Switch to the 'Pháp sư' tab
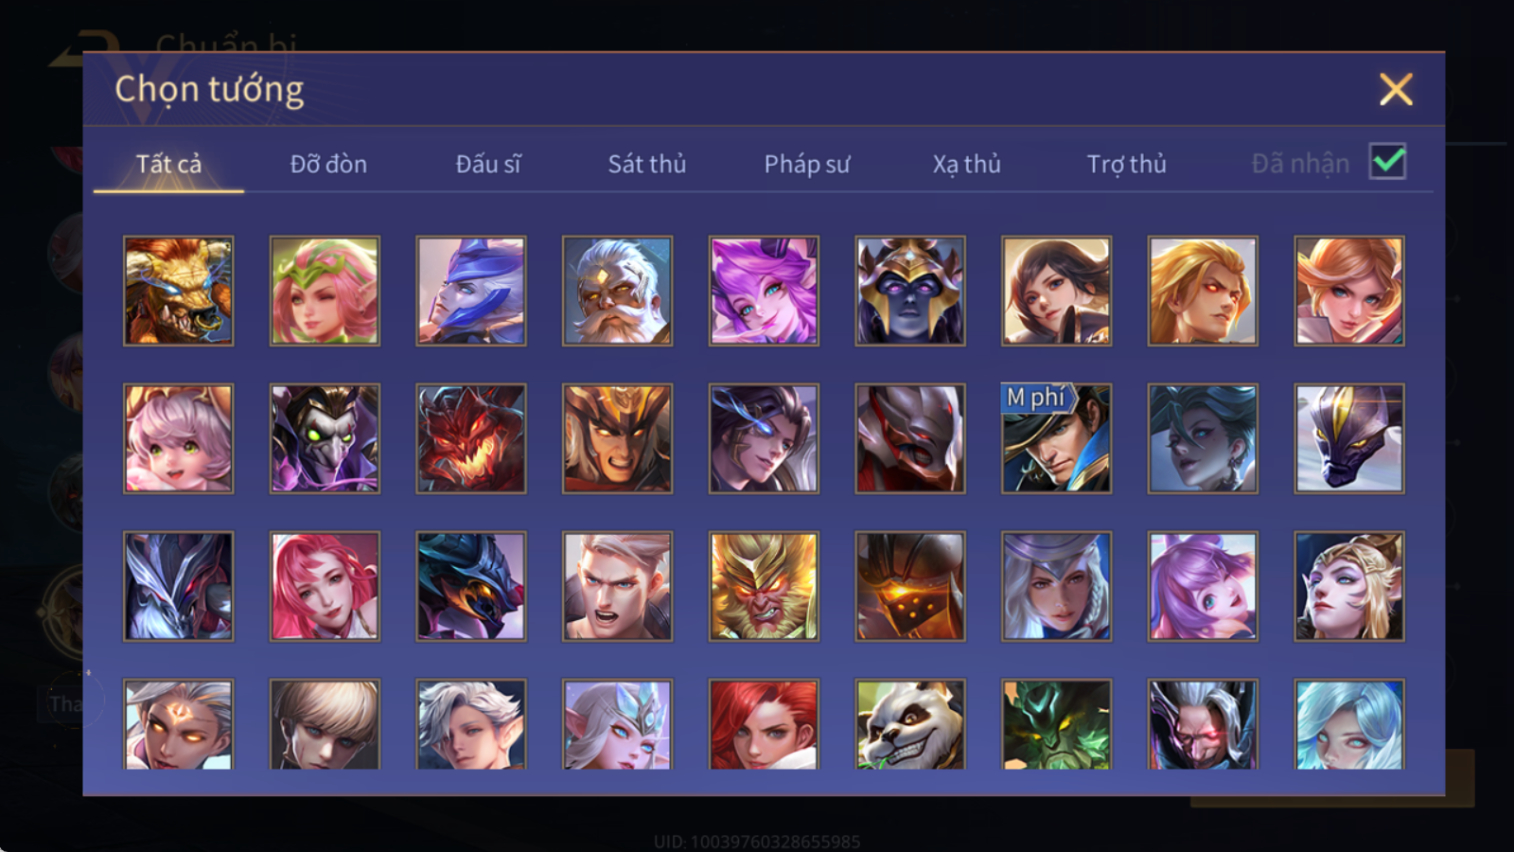Viewport: 1514px width, 852px height. click(807, 164)
